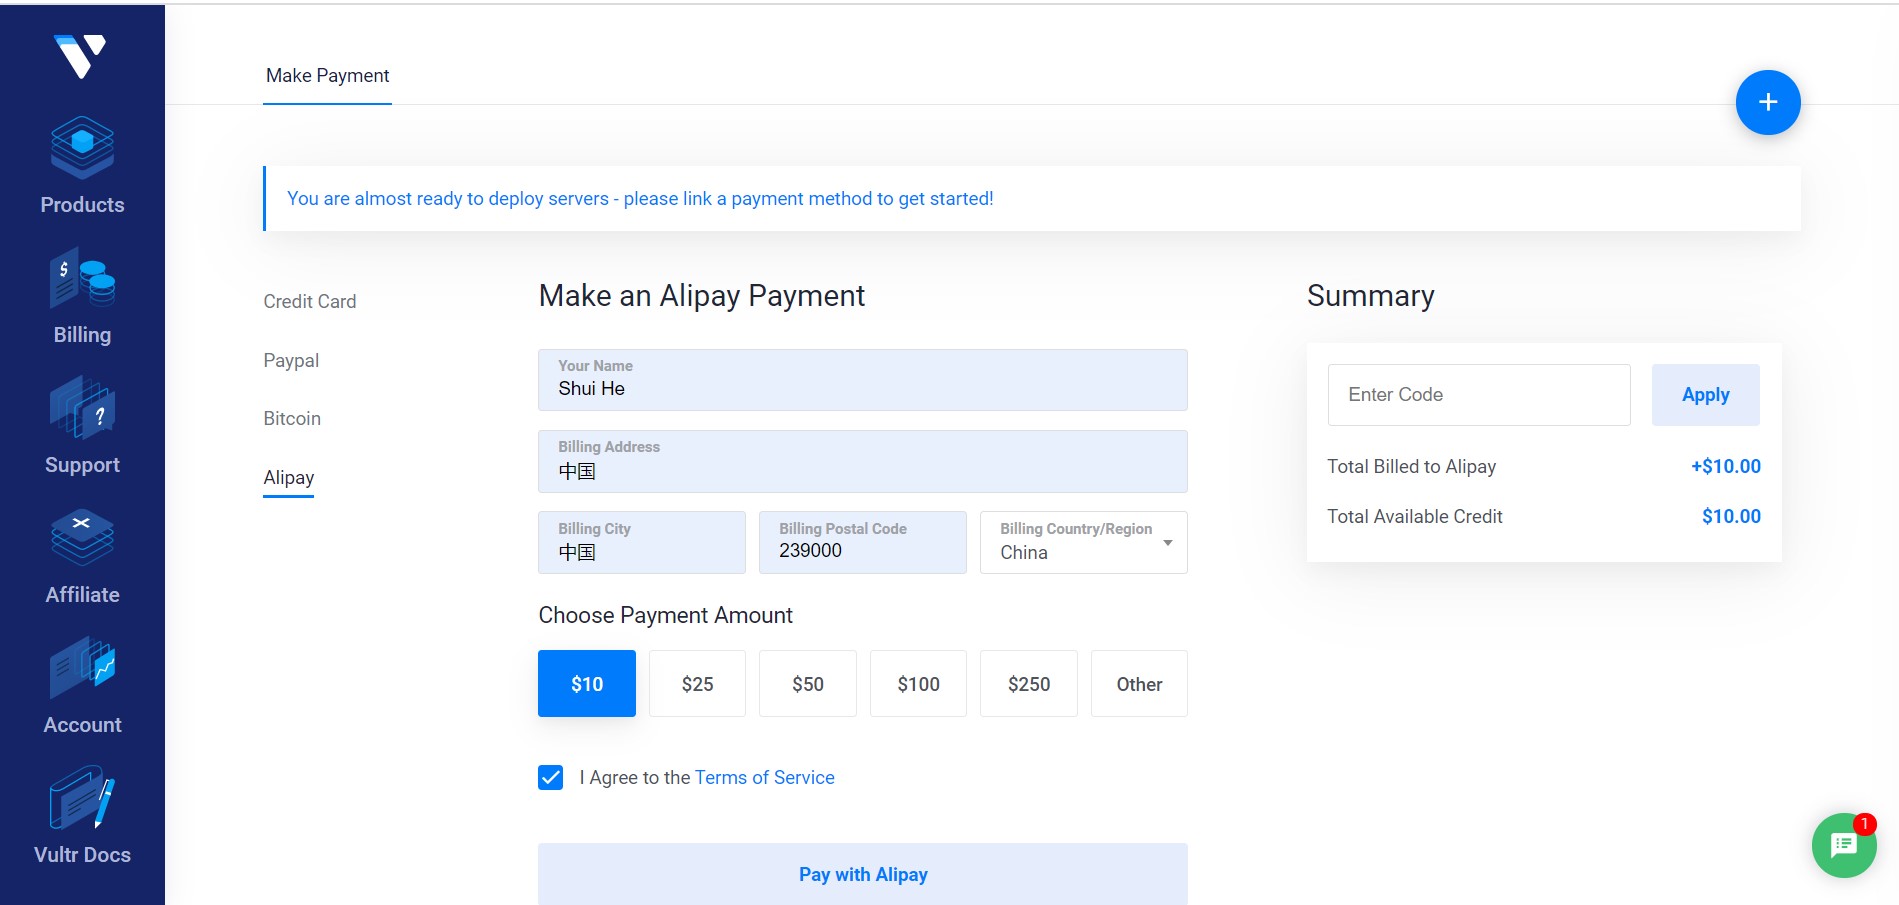Click the Summary heading

pos(1370,296)
